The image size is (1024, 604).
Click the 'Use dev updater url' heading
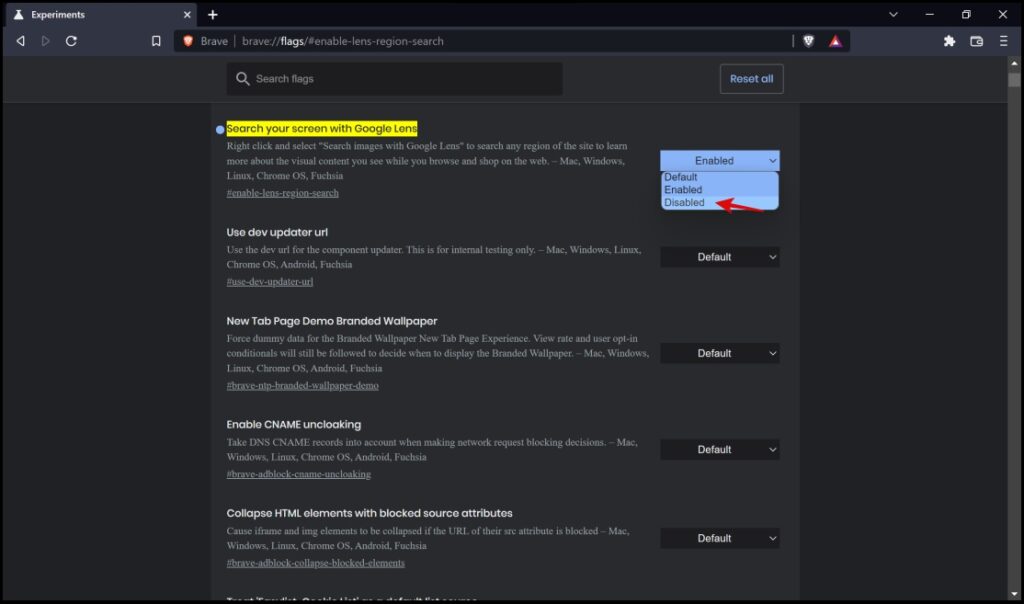click(277, 232)
